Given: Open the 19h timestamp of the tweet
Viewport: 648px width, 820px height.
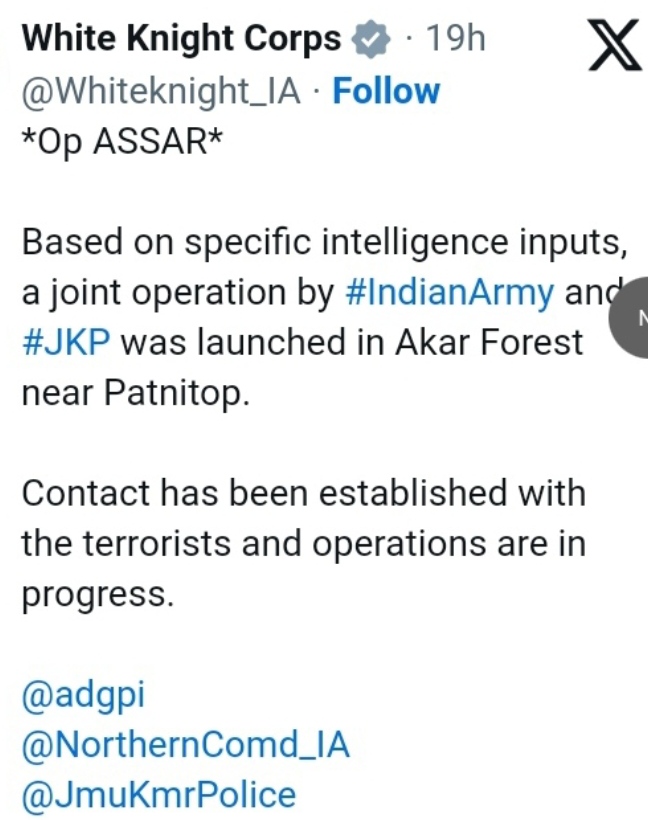Looking at the screenshot, I should click(455, 39).
